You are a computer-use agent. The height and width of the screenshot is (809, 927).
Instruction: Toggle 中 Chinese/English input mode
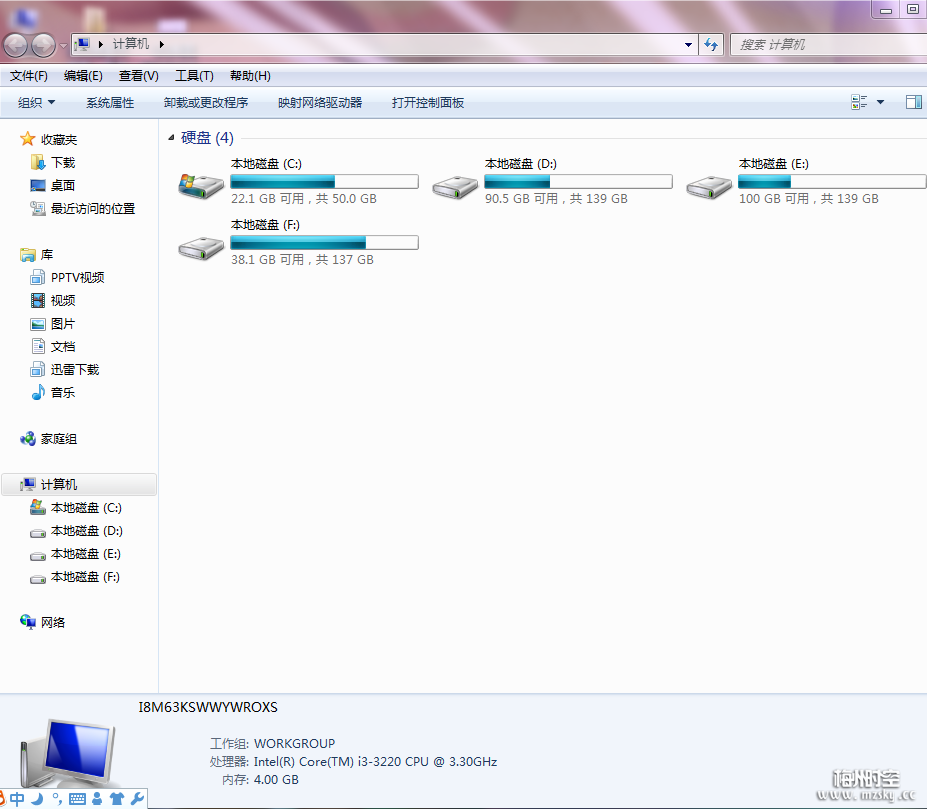coord(17,798)
